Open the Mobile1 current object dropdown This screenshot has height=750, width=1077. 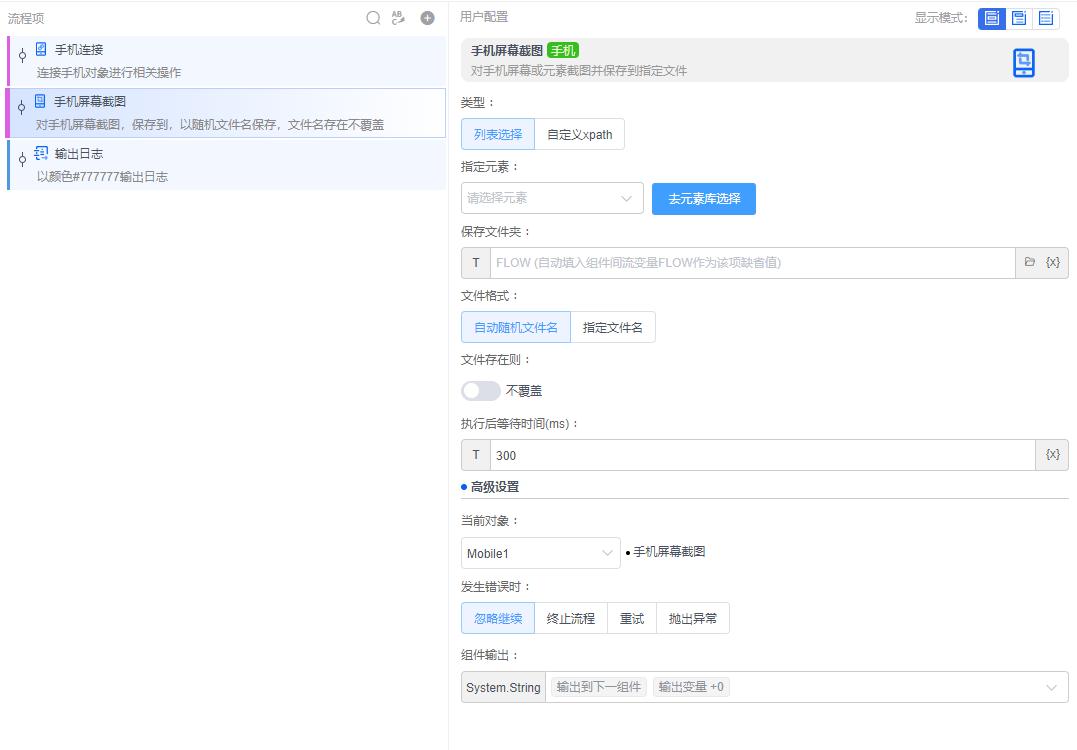coord(540,553)
